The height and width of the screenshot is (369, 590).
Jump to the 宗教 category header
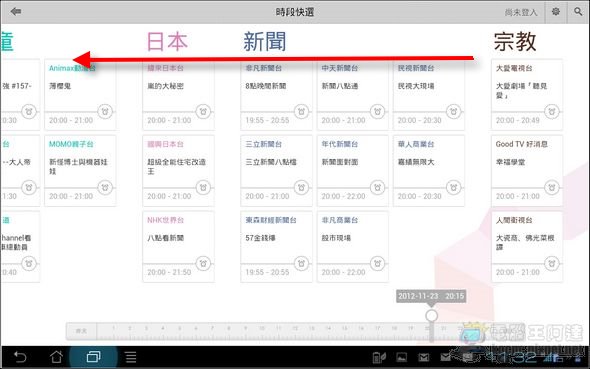pos(515,41)
